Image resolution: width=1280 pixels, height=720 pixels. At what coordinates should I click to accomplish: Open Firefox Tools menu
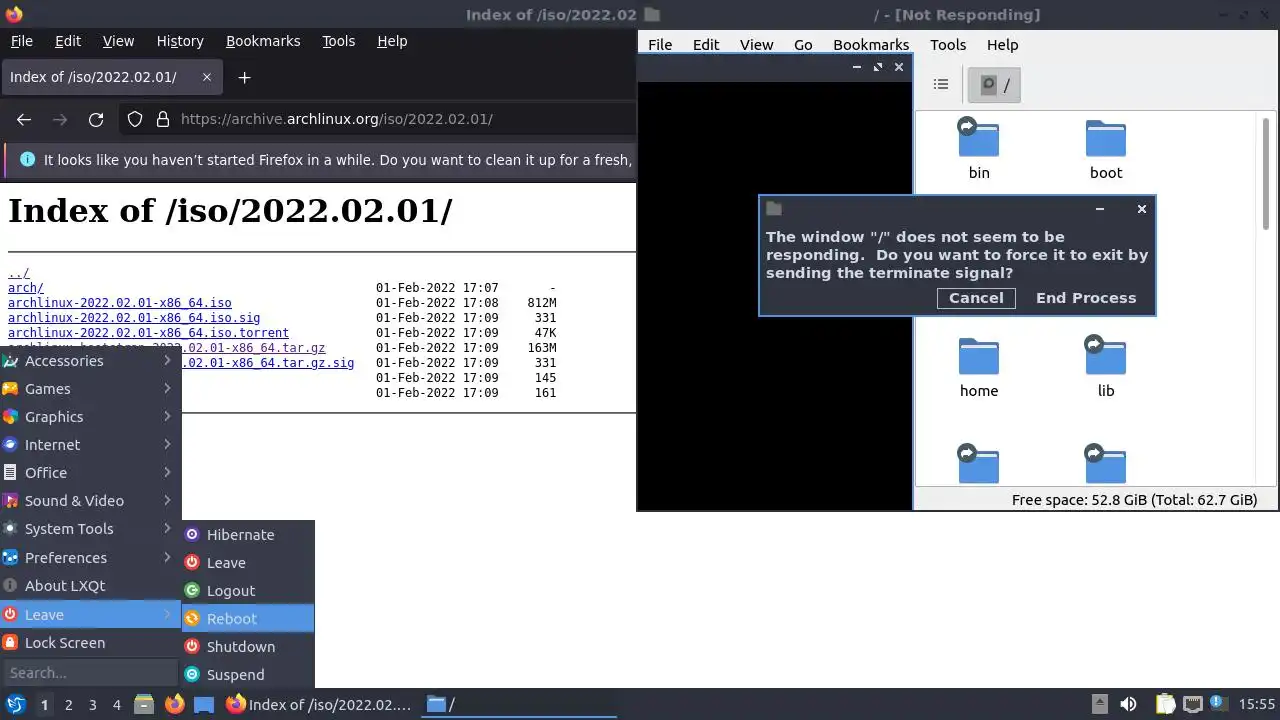point(338,41)
